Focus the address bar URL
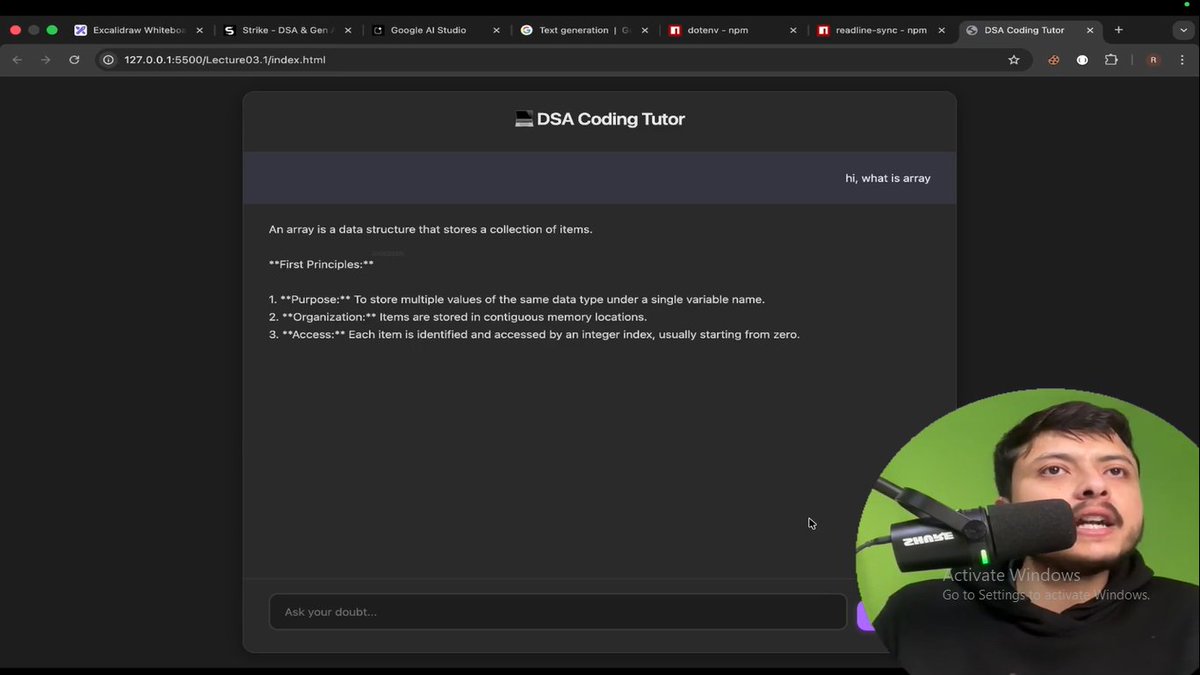 (x=225, y=60)
